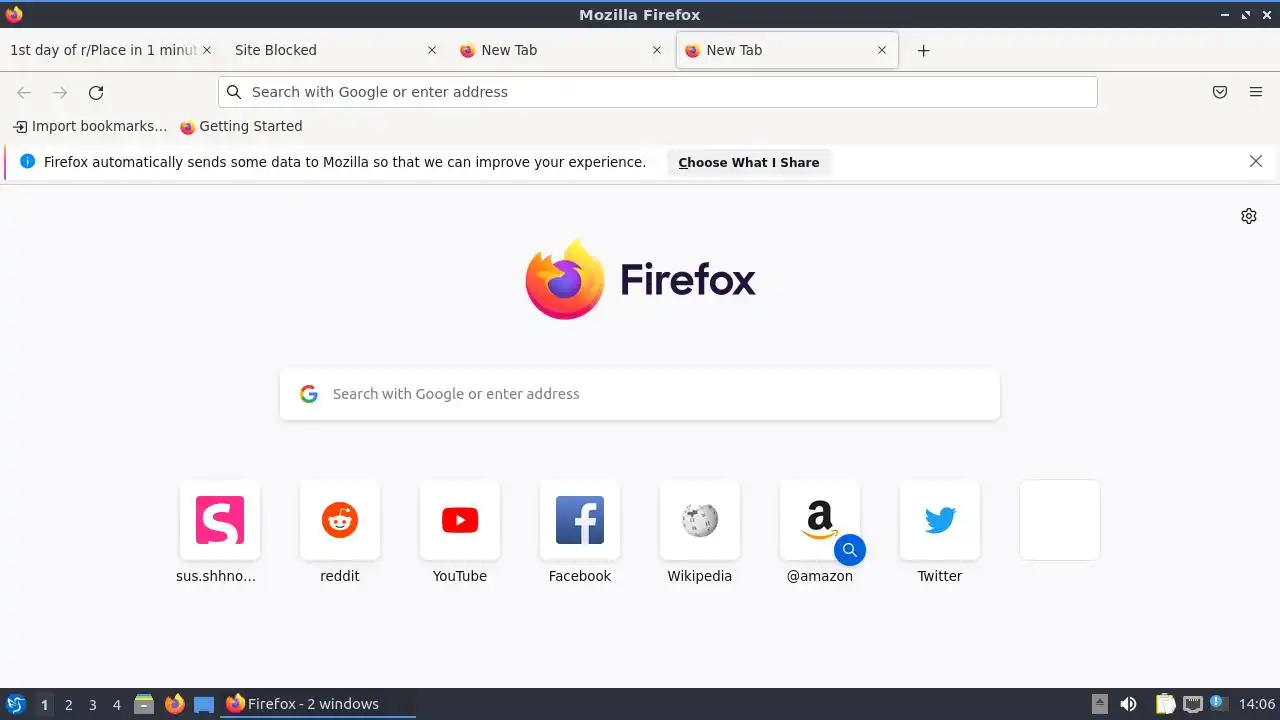Click the info icon in notification bar

tap(27, 161)
